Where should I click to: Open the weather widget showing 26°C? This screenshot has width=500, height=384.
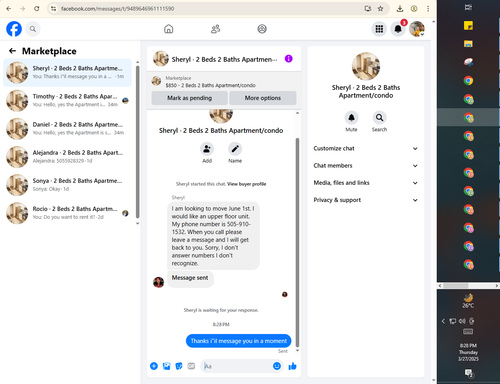point(468,300)
